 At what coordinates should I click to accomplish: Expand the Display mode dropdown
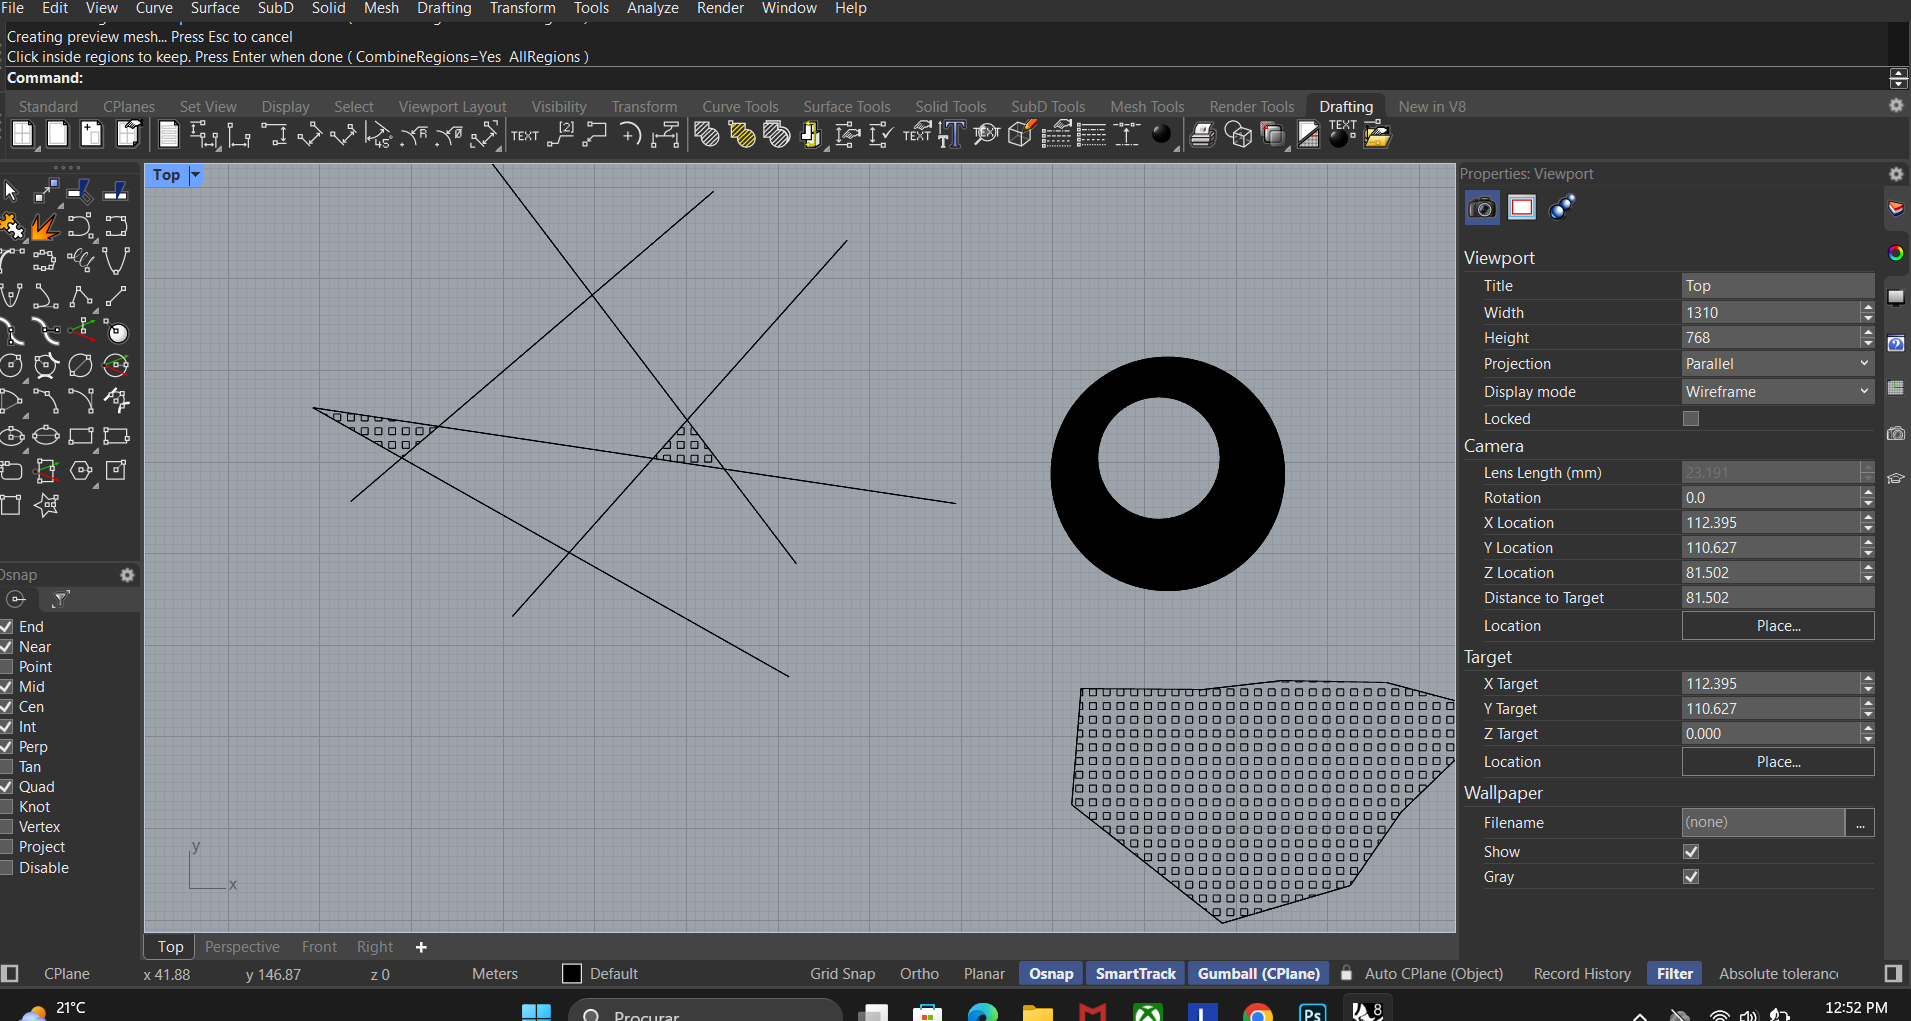tap(1777, 392)
